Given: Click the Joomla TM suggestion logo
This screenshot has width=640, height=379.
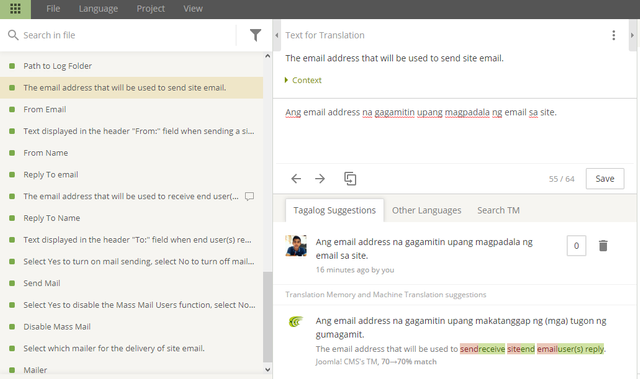Looking at the screenshot, I should pos(296,322).
